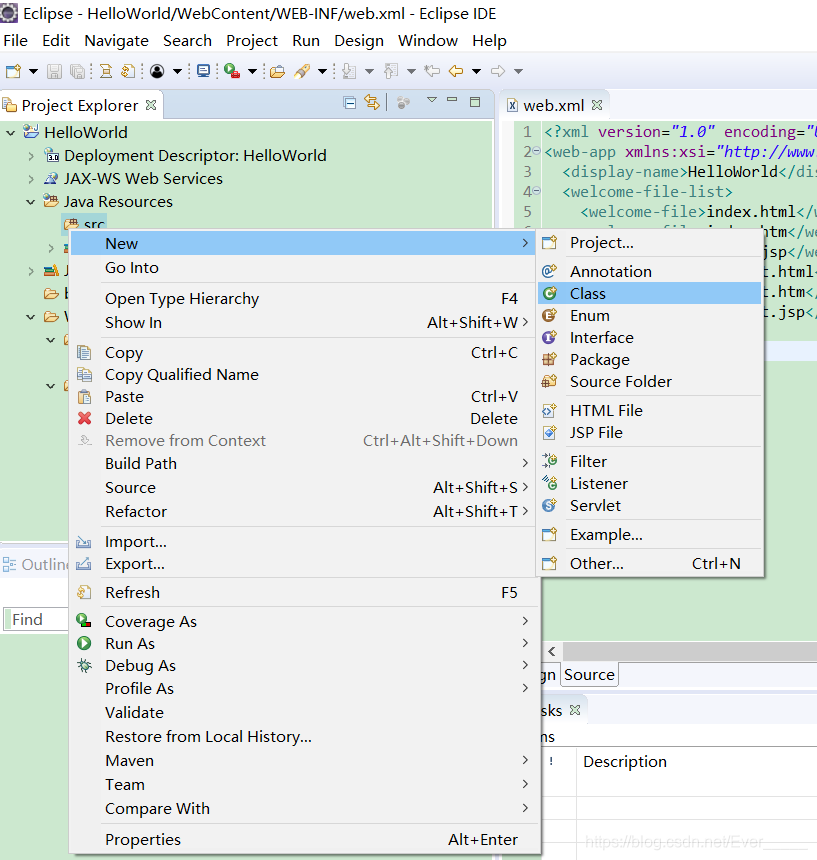Click the Package icon in New submenu

click(x=549, y=359)
